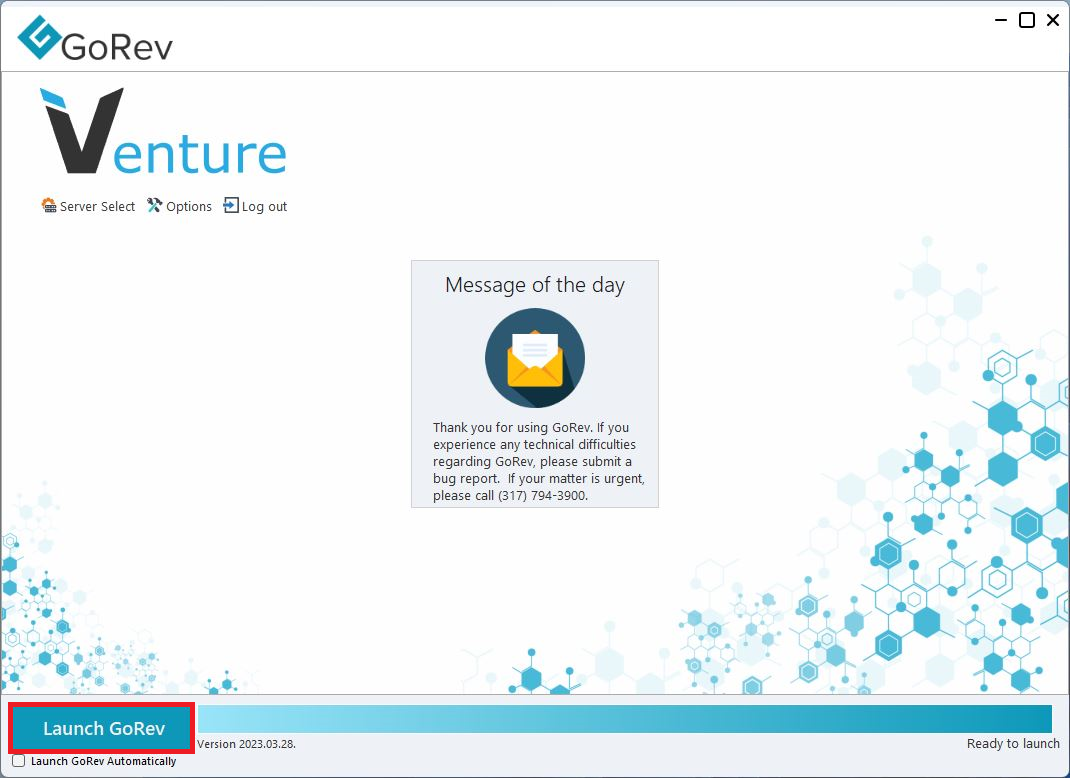Screen dimensions: 1070x778
Task: Close the GoRev launcher window
Action: 1053,20
